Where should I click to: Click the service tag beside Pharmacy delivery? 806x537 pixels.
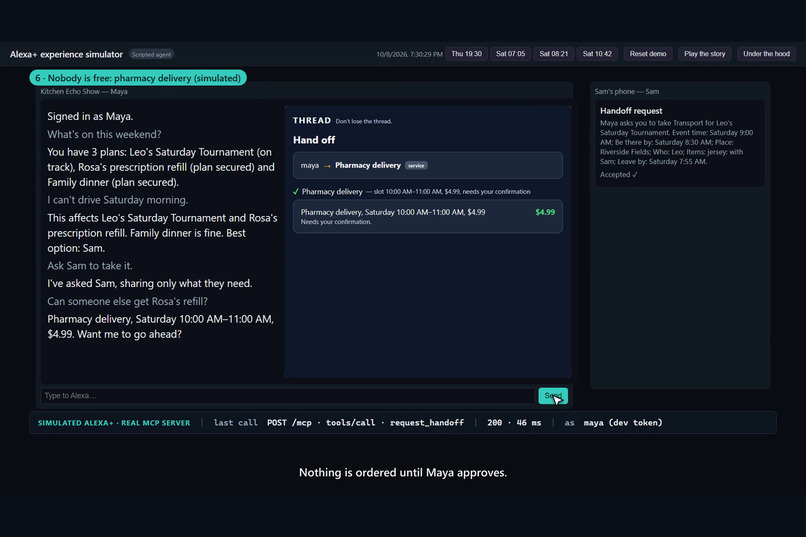[416, 165]
